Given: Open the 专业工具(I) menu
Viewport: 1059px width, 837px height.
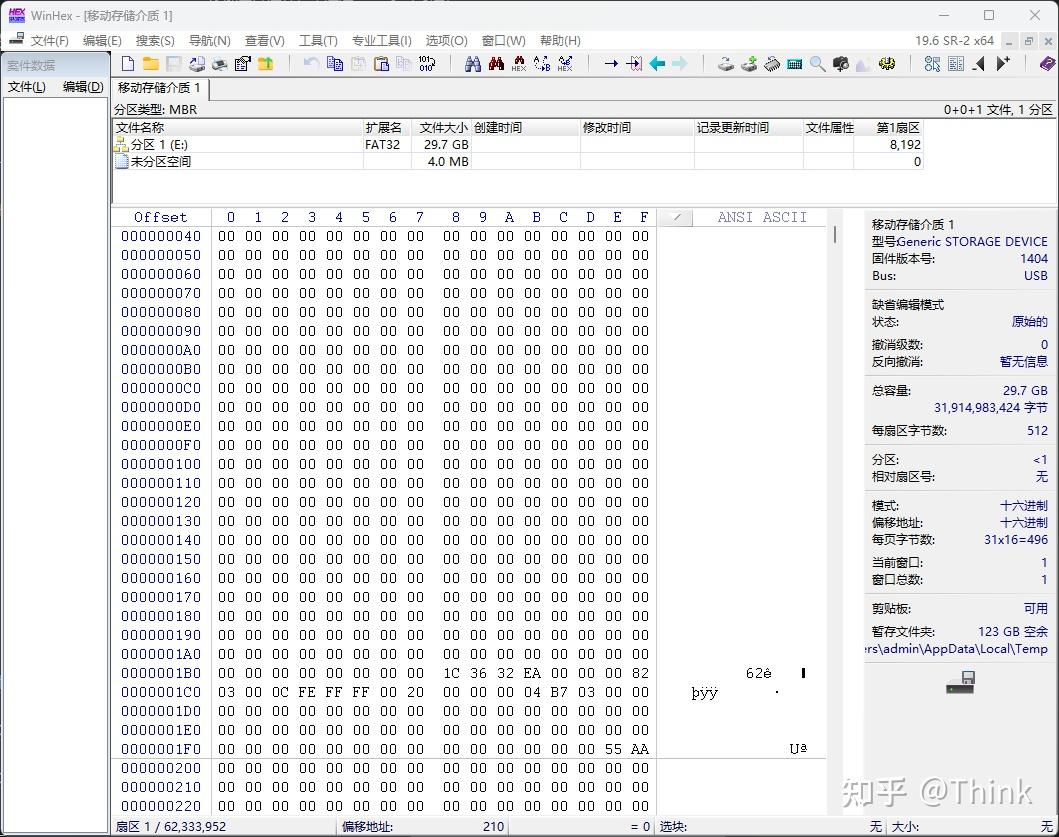Looking at the screenshot, I should [x=381, y=41].
